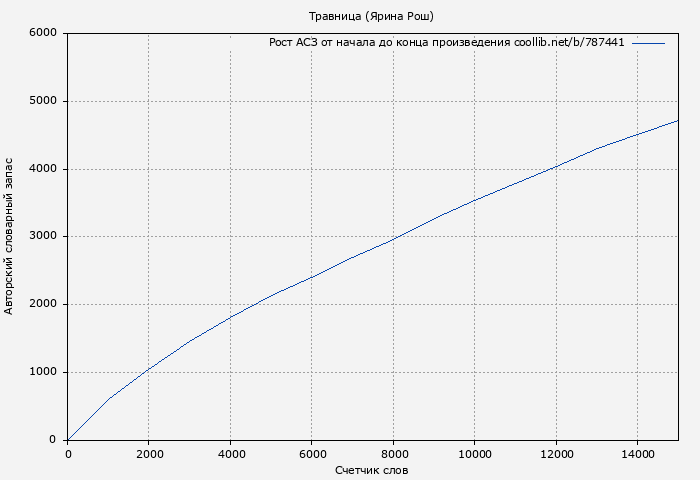Click the 1000 tick label on Y-axis
The image size is (700, 480).
(x=43, y=372)
